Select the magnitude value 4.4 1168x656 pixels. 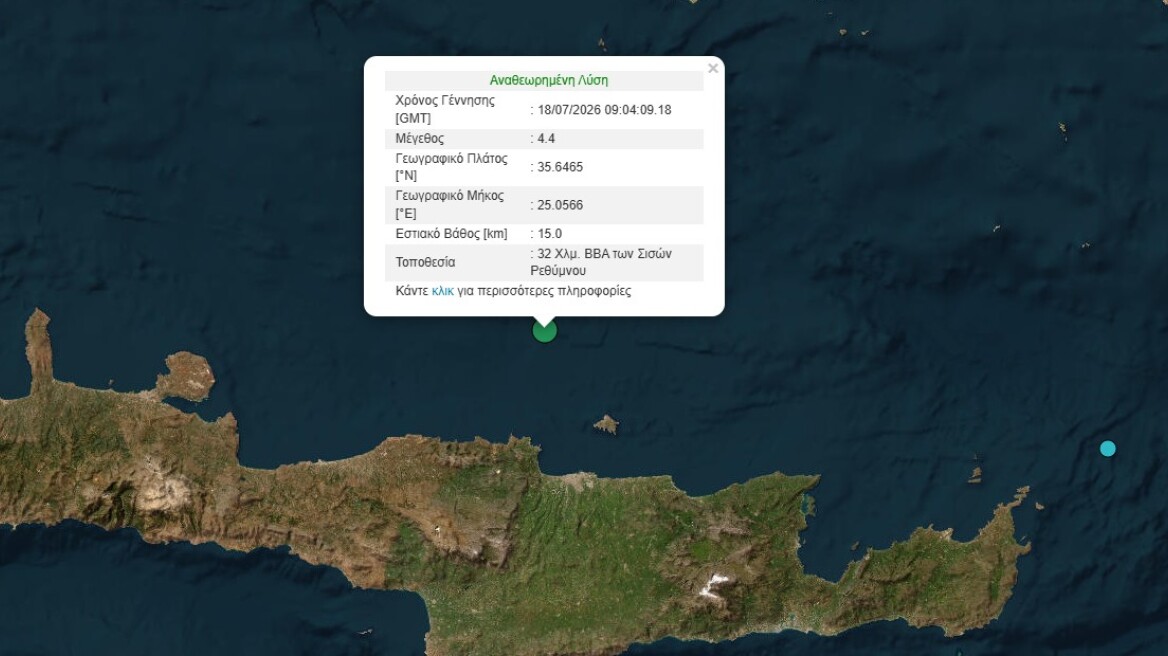pos(546,138)
